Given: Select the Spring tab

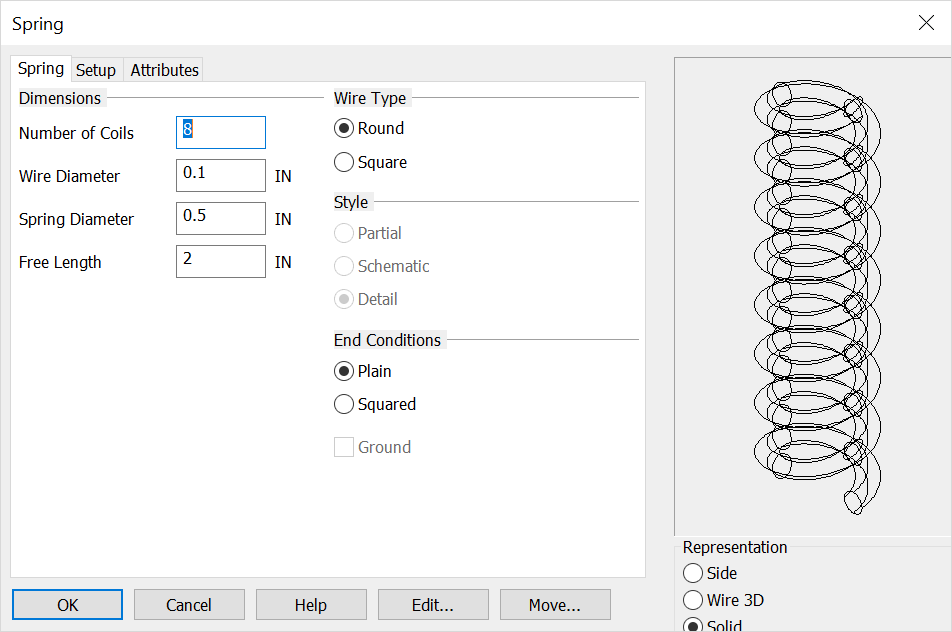Looking at the screenshot, I should click(x=40, y=69).
